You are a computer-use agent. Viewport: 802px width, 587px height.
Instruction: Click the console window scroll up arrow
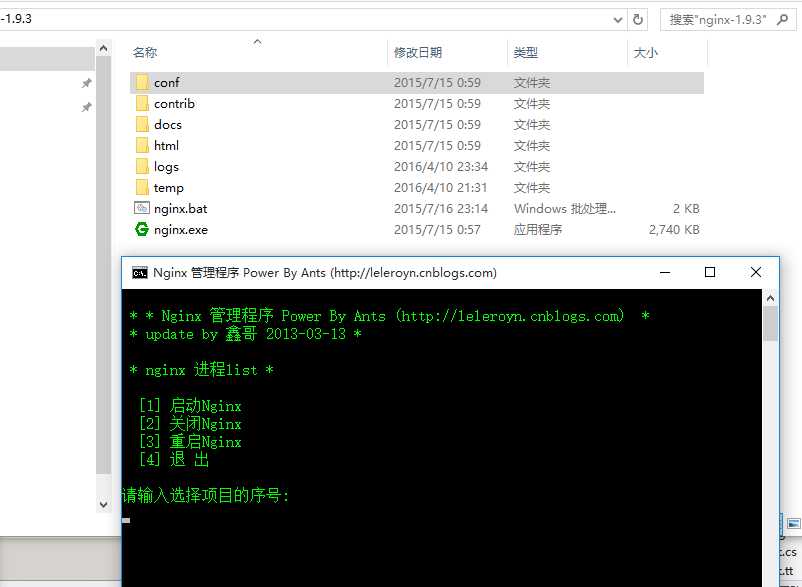(x=770, y=298)
